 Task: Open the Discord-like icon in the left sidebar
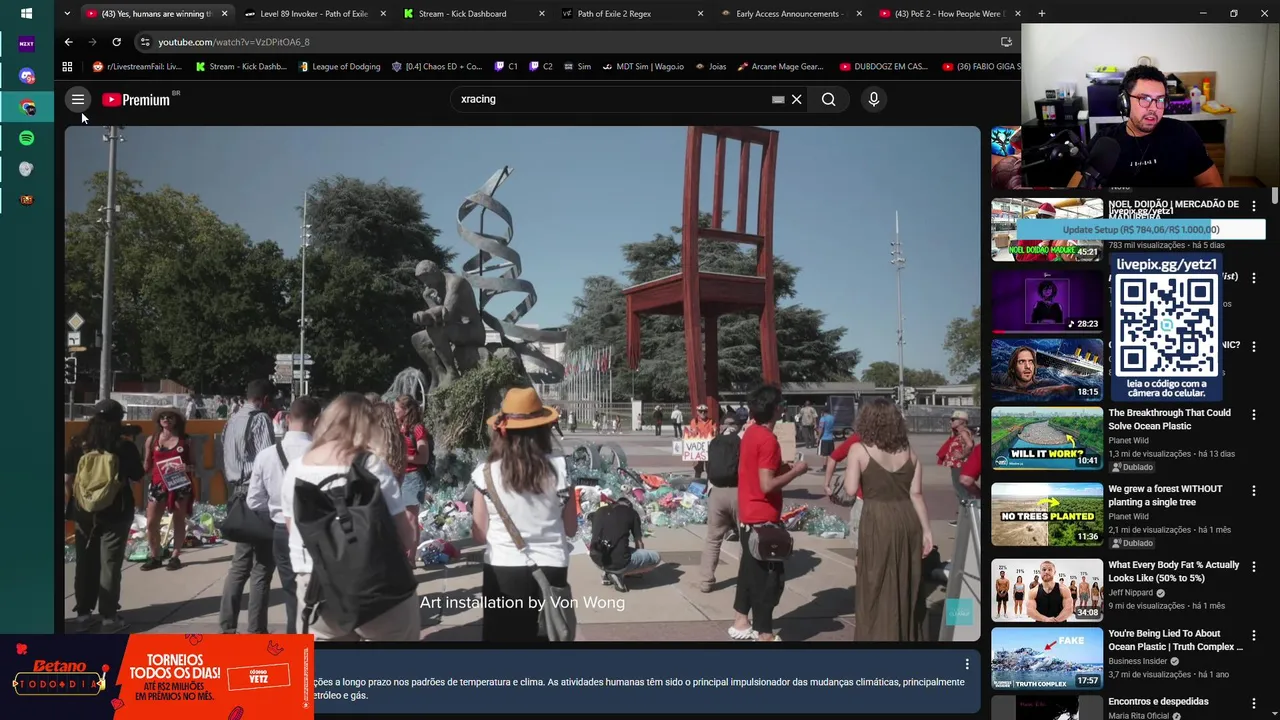point(26,76)
